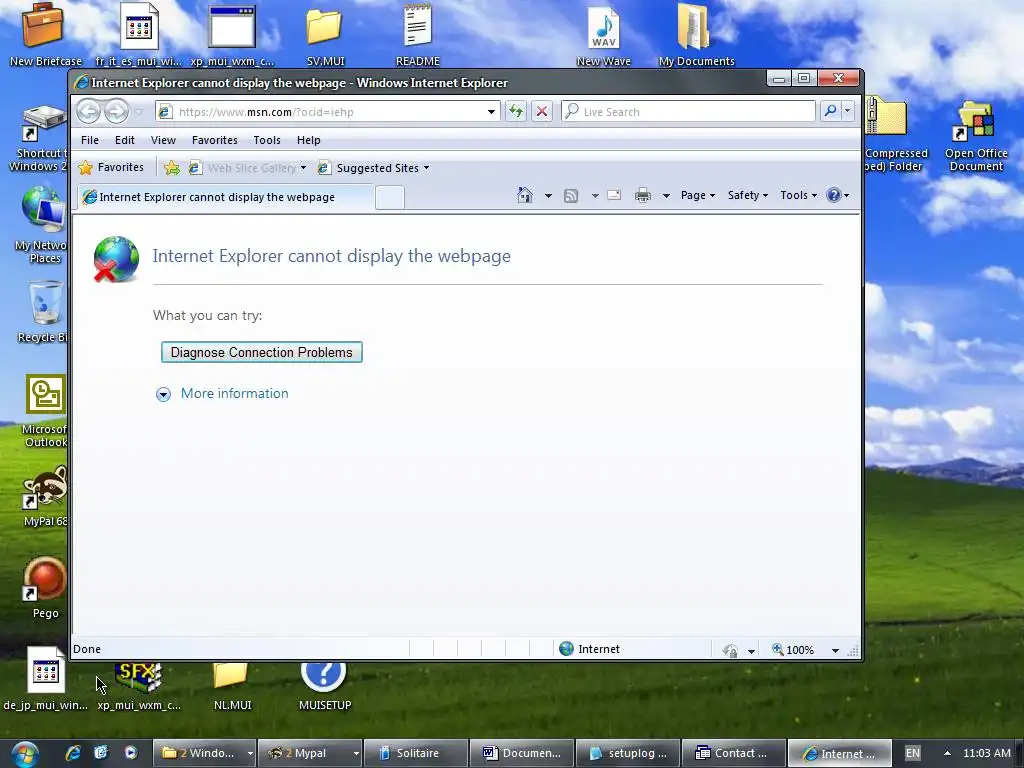Open a new blank tab
1024x768 pixels.
pos(390,197)
